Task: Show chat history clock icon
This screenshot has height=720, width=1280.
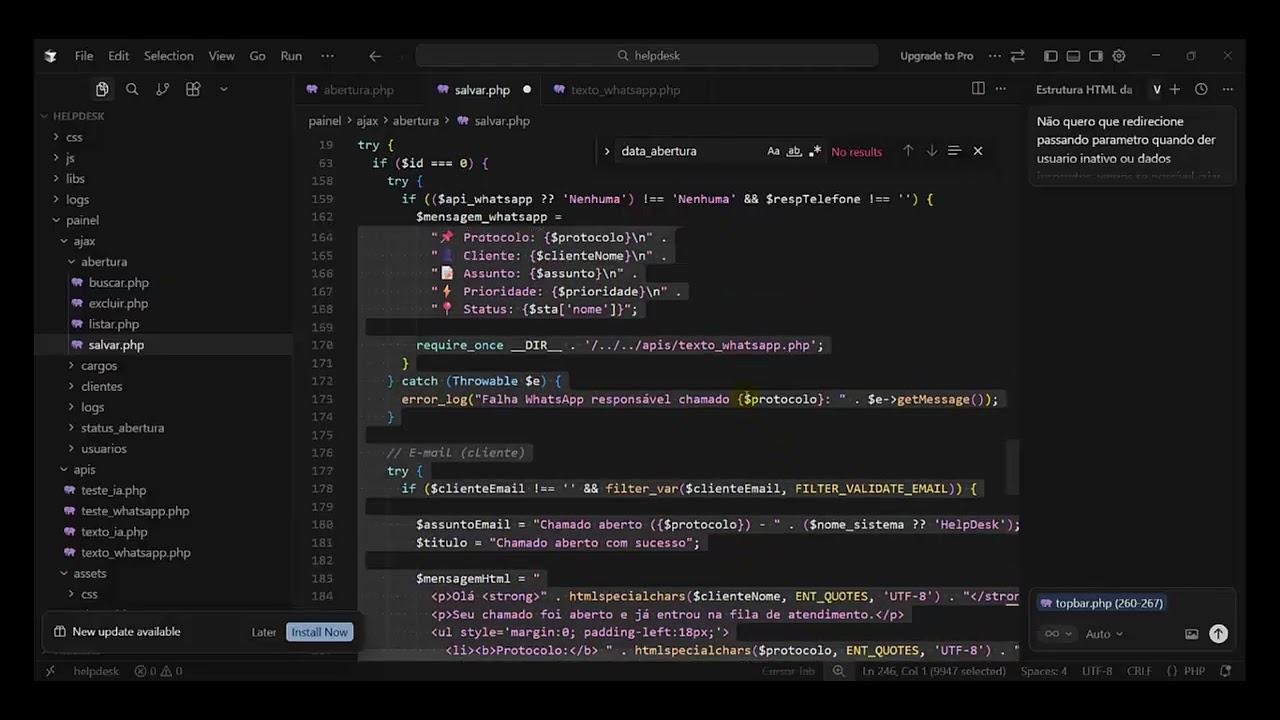Action: tap(1201, 89)
